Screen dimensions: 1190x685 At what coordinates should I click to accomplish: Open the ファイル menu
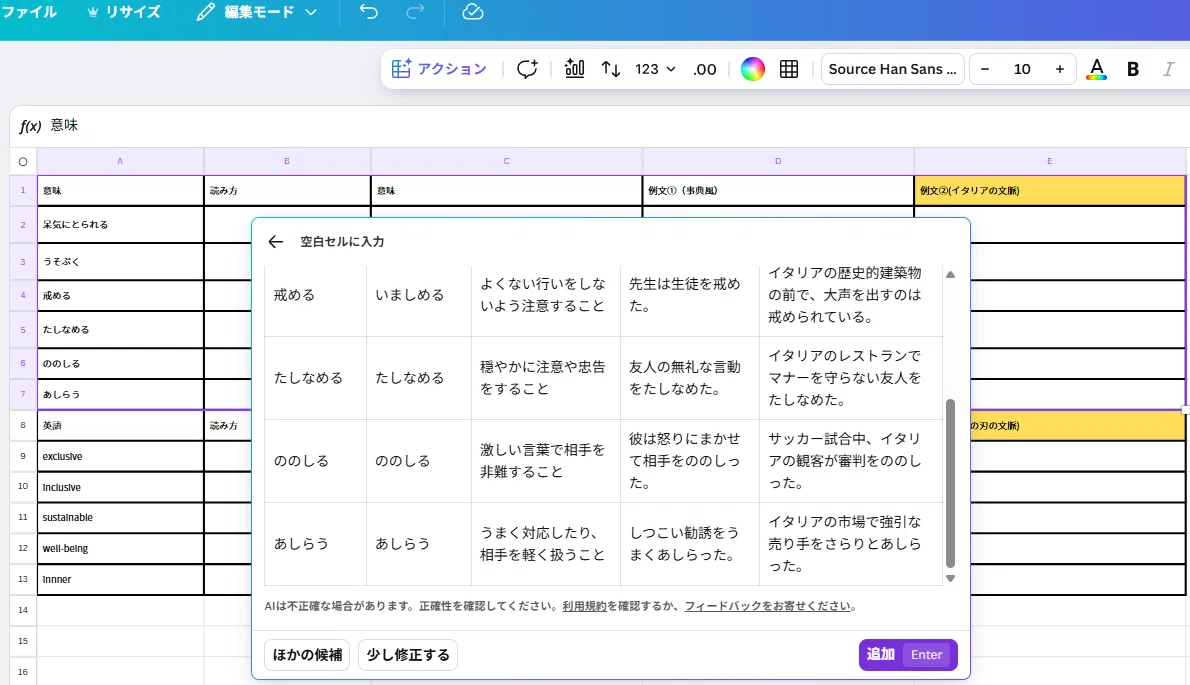click(29, 12)
